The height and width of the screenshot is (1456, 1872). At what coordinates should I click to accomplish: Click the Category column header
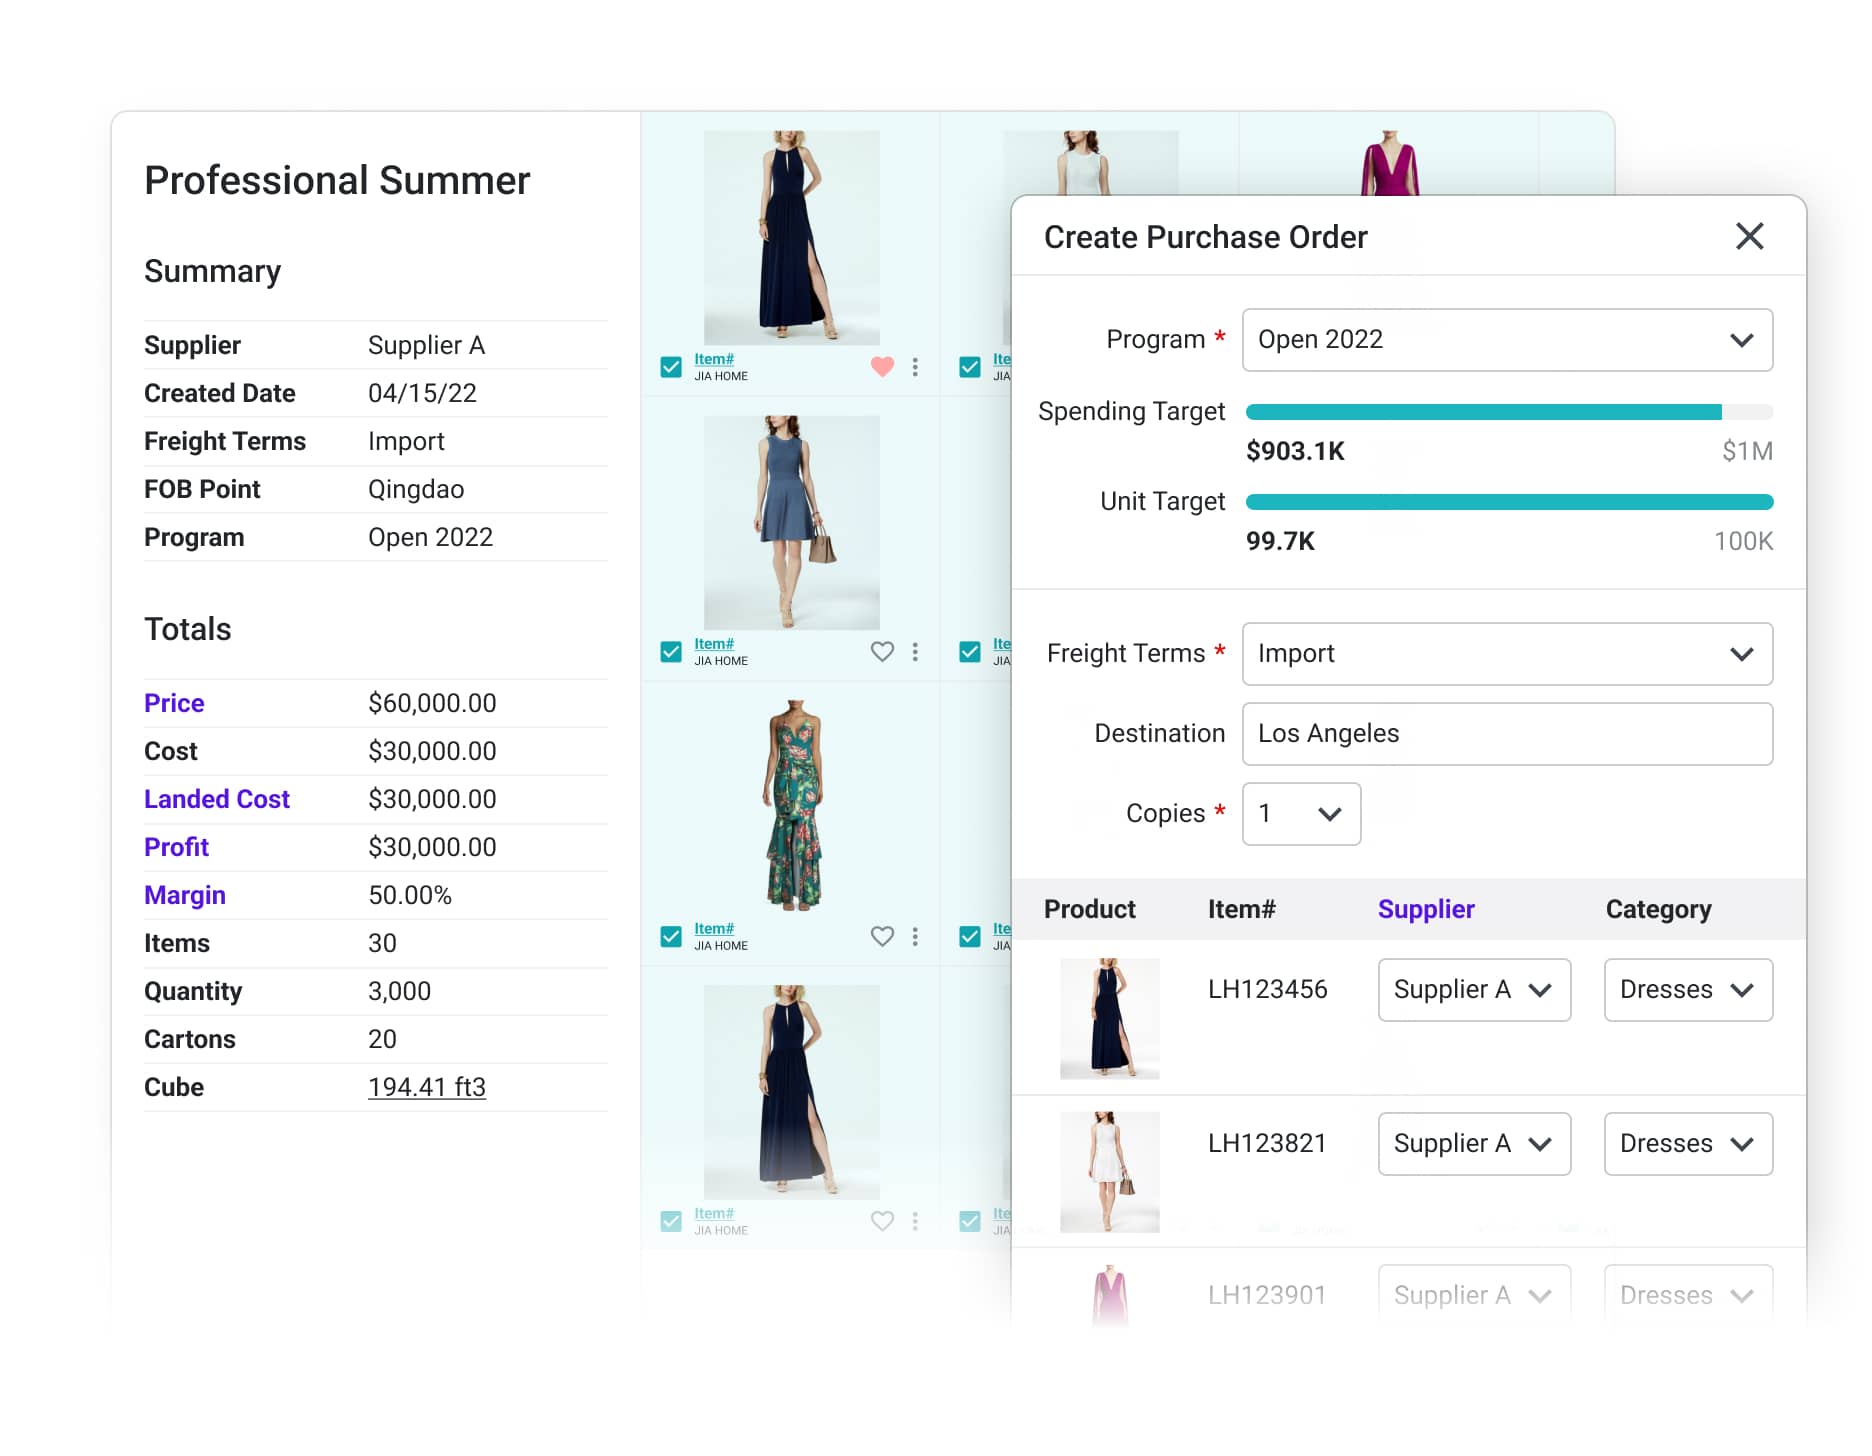click(x=1657, y=909)
